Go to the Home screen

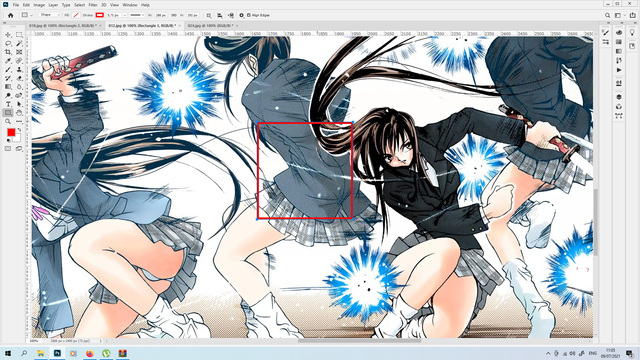tap(11, 15)
